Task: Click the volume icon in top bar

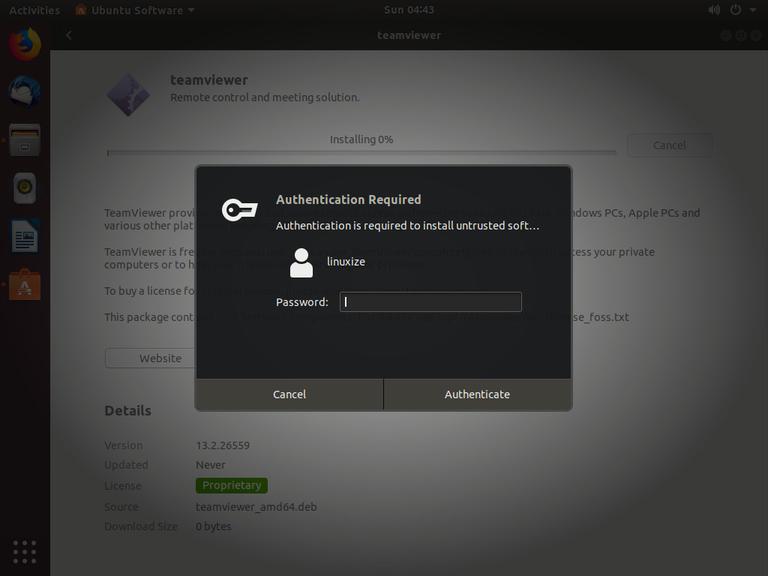Action: click(713, 10)
